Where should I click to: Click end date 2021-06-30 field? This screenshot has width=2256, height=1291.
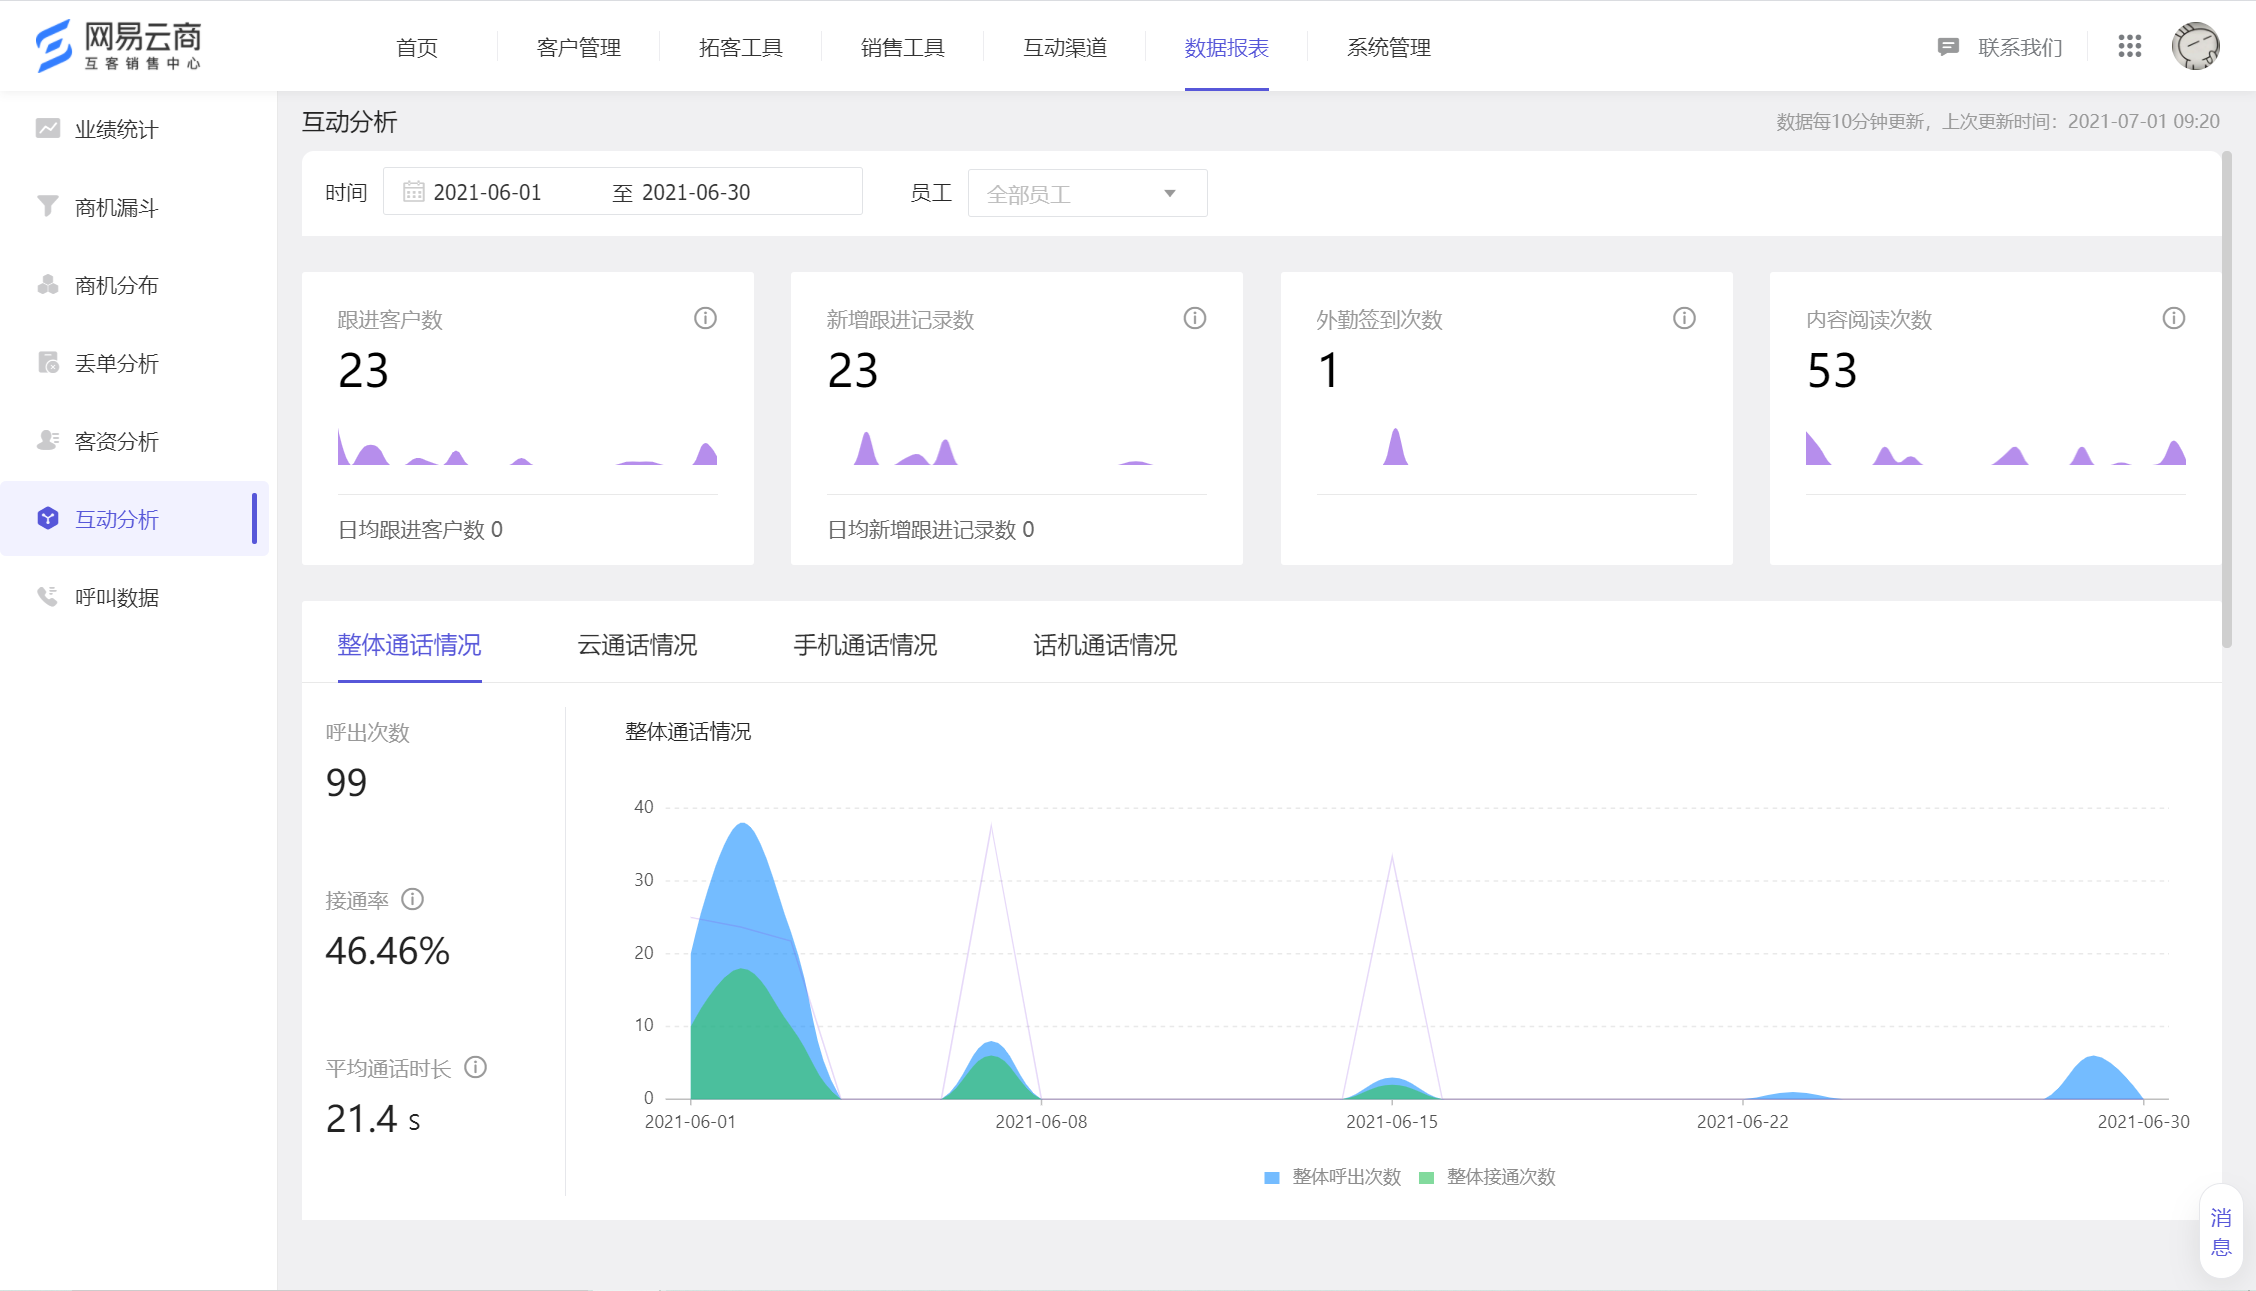[696, 192]
